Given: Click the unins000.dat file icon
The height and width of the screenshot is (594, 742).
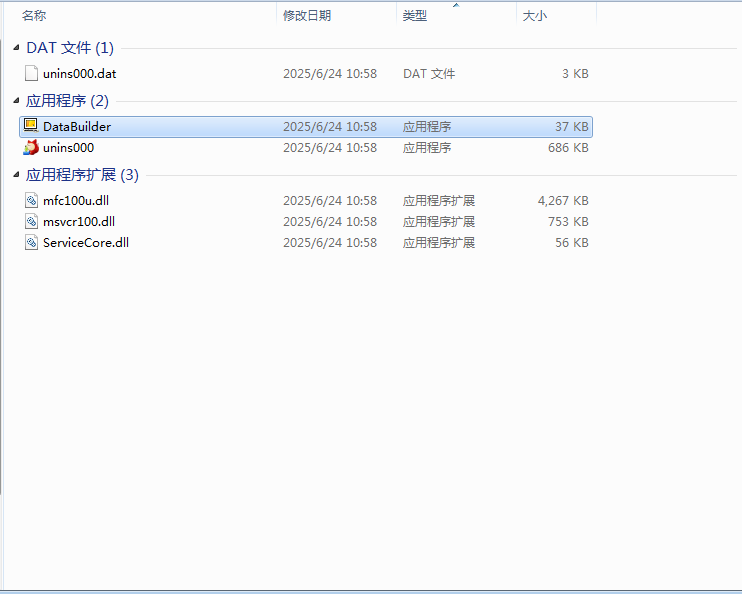Looking at the screenshot, I should click(x=31, y=73).
